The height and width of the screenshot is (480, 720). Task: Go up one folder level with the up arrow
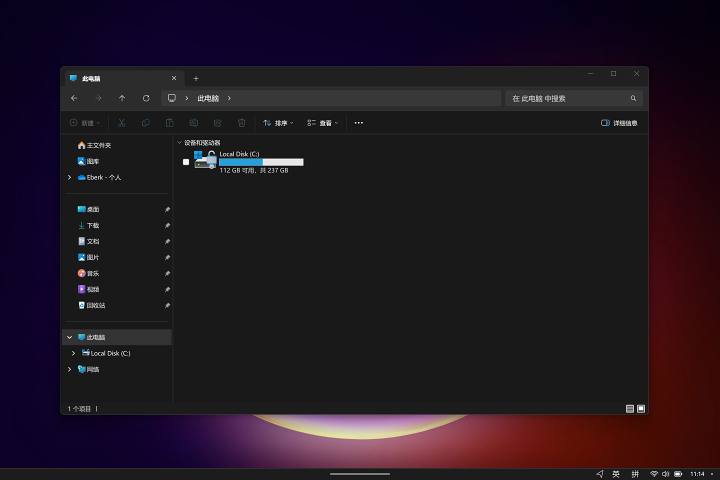tap(122, 98)
